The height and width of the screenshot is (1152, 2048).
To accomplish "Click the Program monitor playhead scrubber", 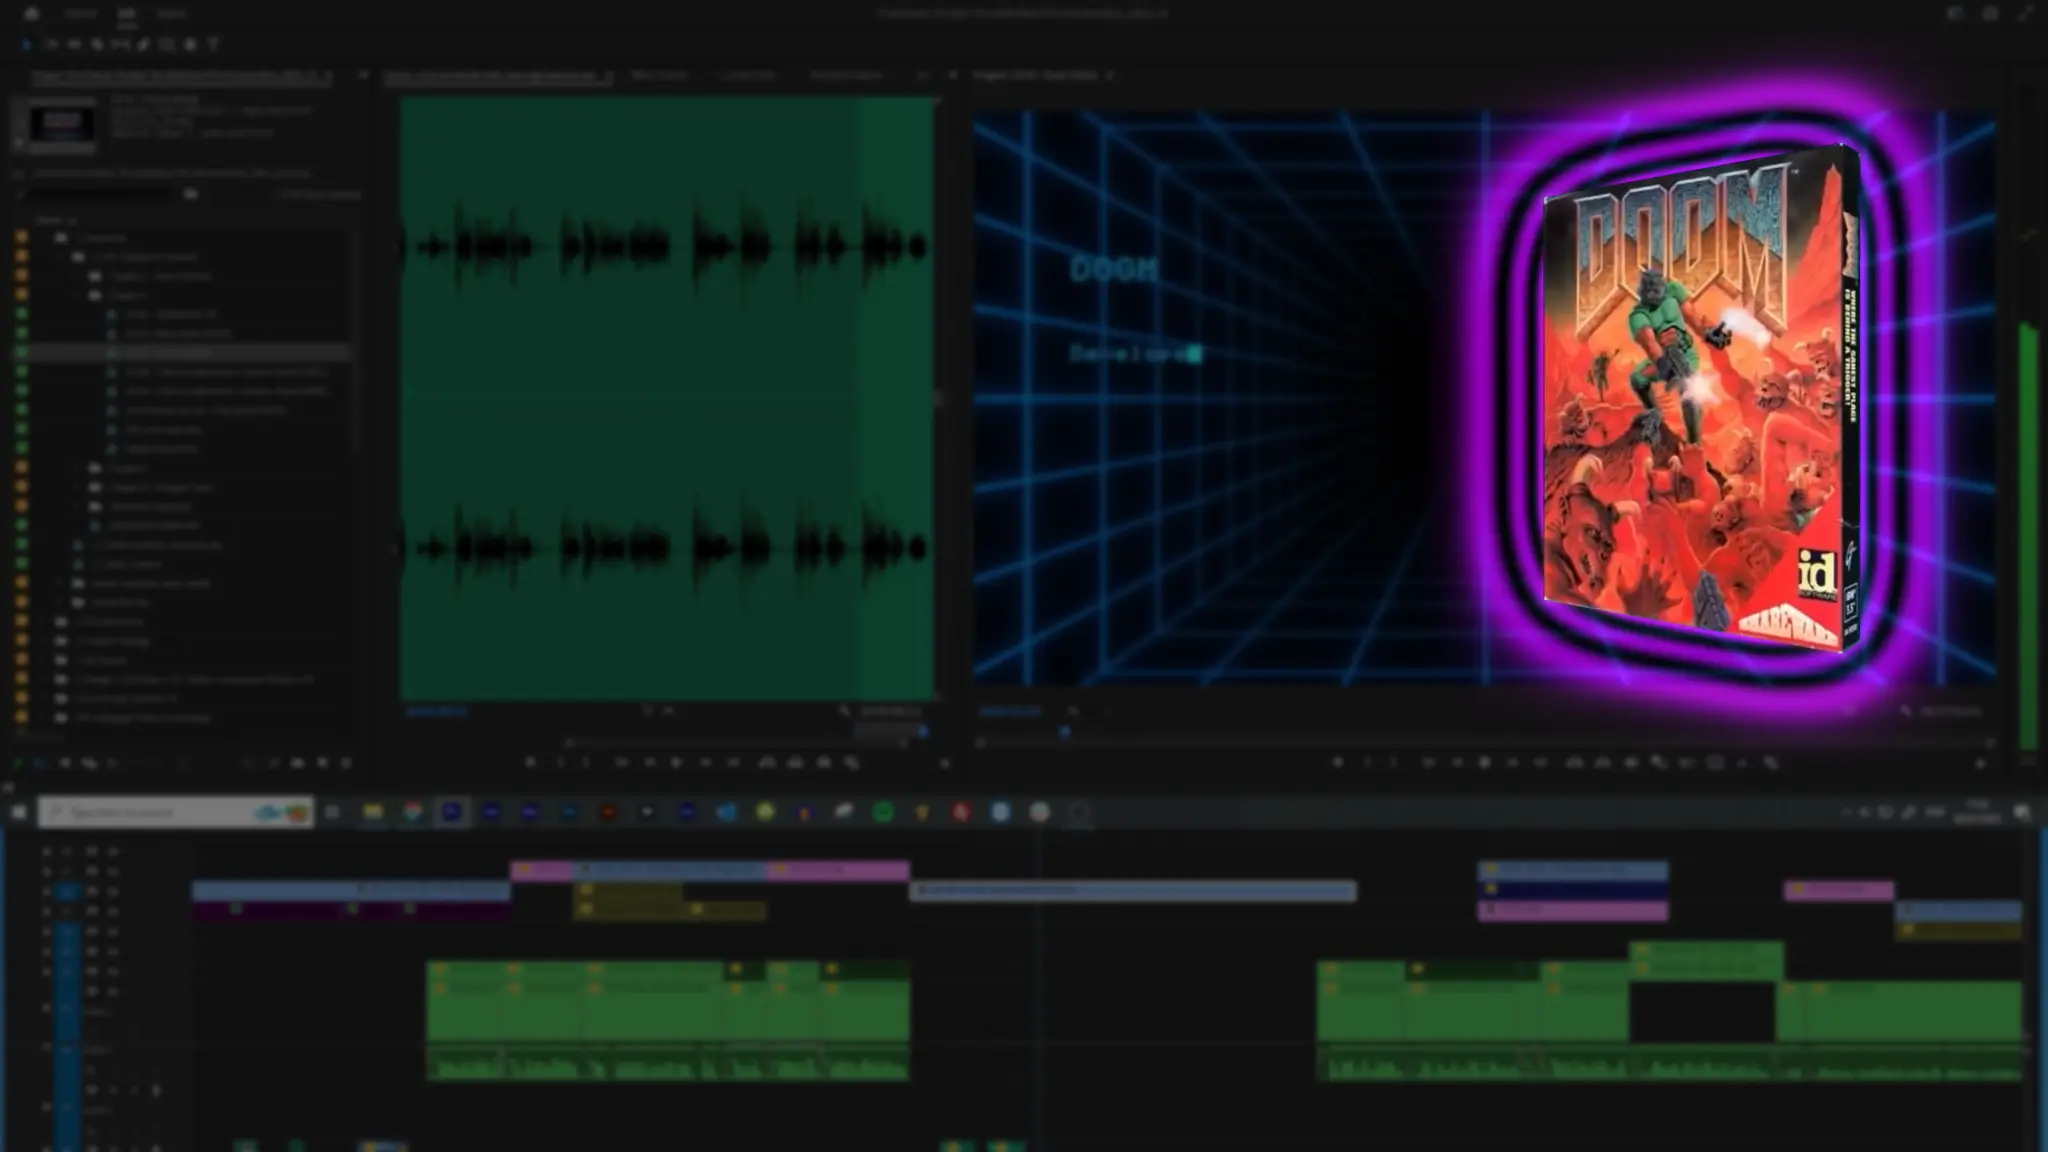I will pos(1065,732).
